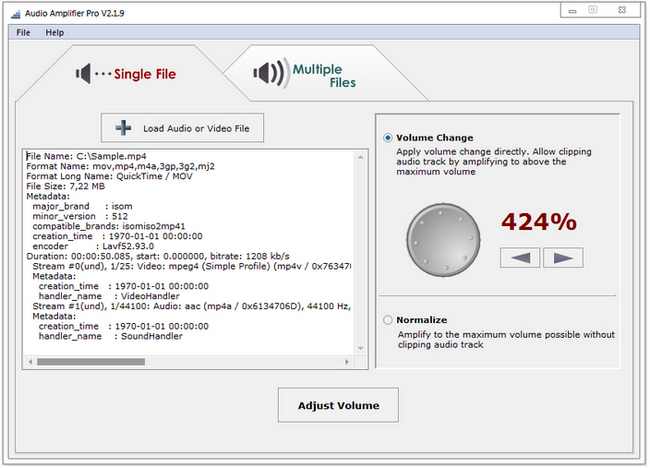Click the plus icon for loading media

(123, 128)
